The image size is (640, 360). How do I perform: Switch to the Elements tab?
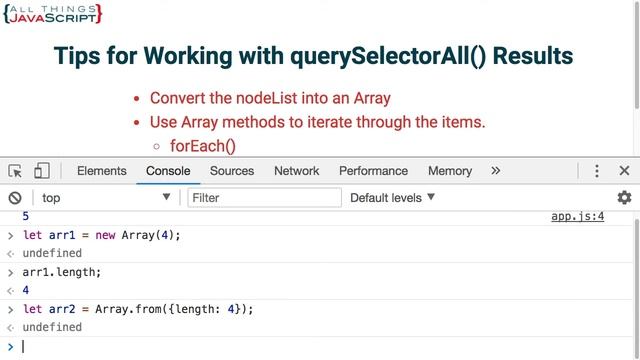click(x=102, y=171)
